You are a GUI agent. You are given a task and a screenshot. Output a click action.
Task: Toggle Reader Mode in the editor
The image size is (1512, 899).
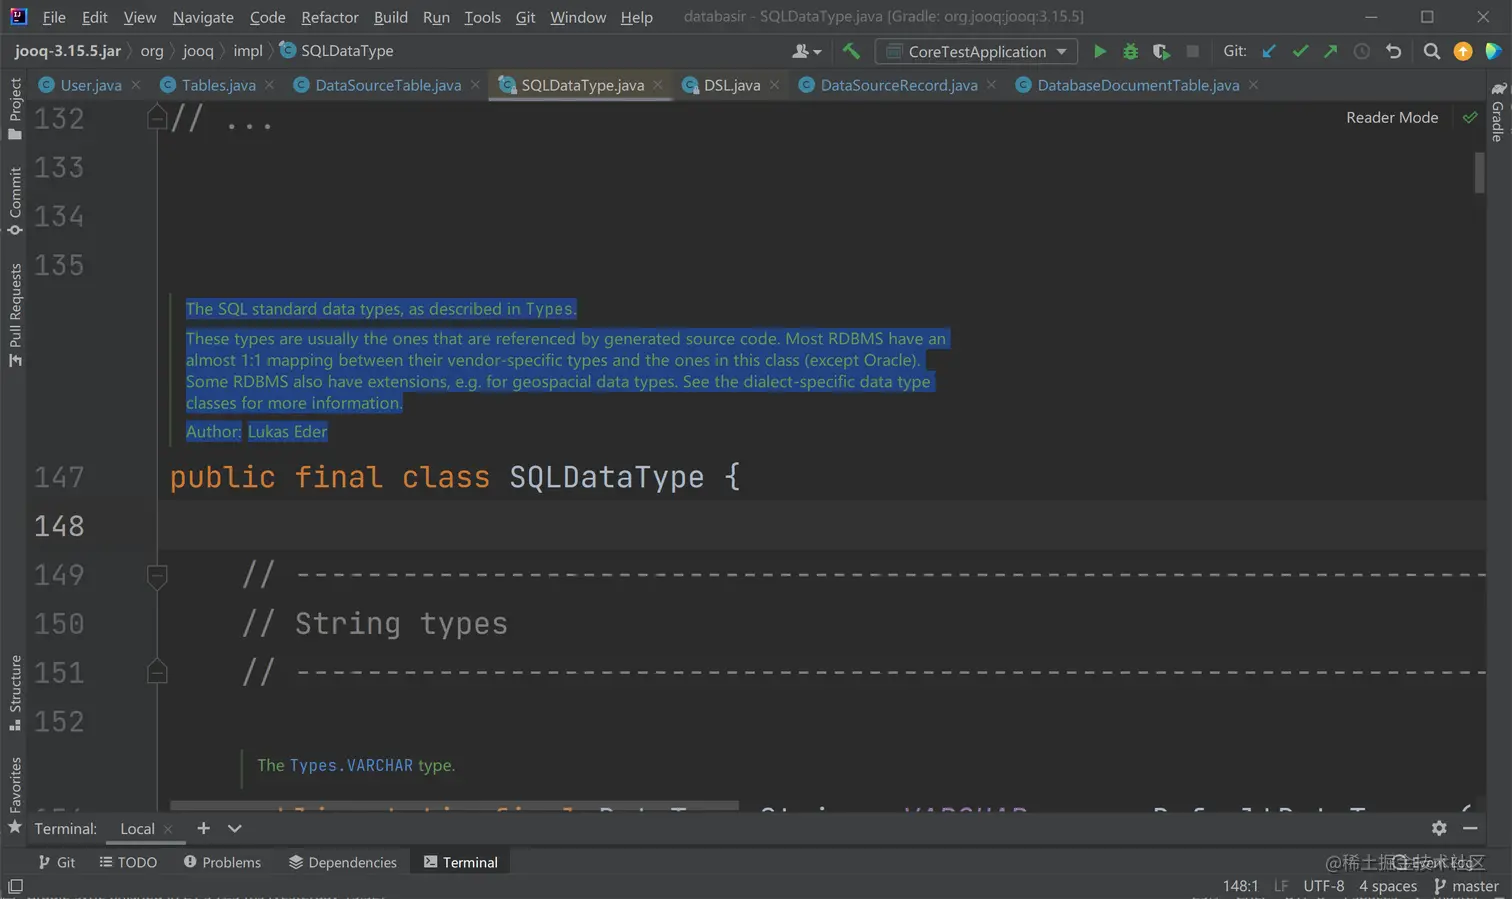[x=1392, y=117]
